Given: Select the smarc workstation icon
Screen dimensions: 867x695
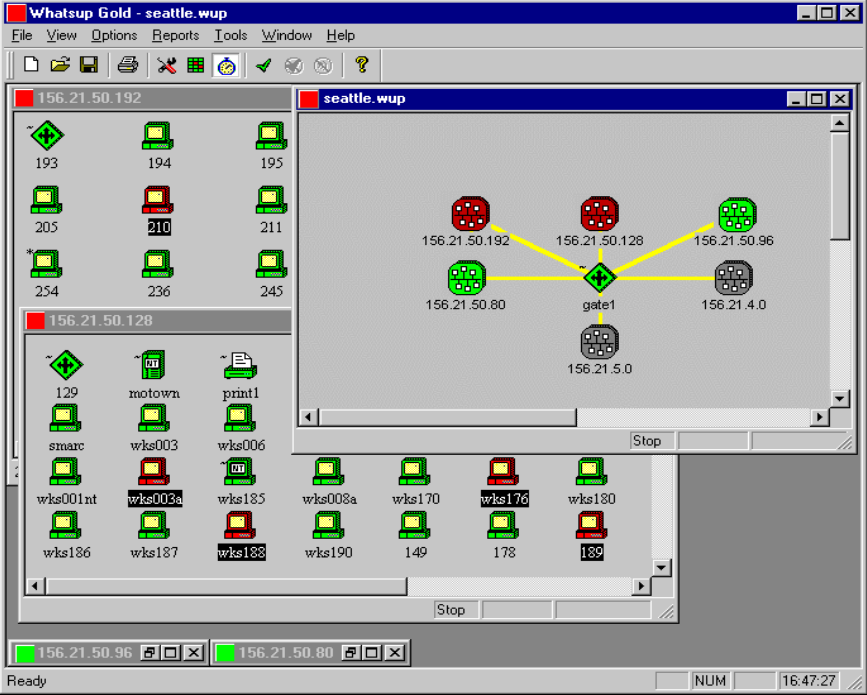Looking at the screenshot, I should pyautogui.click(x=65, y=419).
